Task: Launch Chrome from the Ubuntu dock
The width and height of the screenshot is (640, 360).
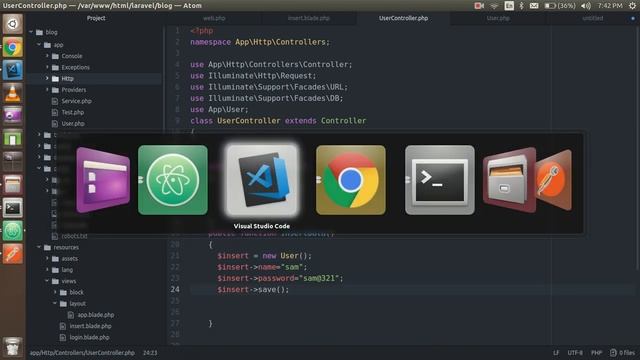Action: [x=13, y=47]
